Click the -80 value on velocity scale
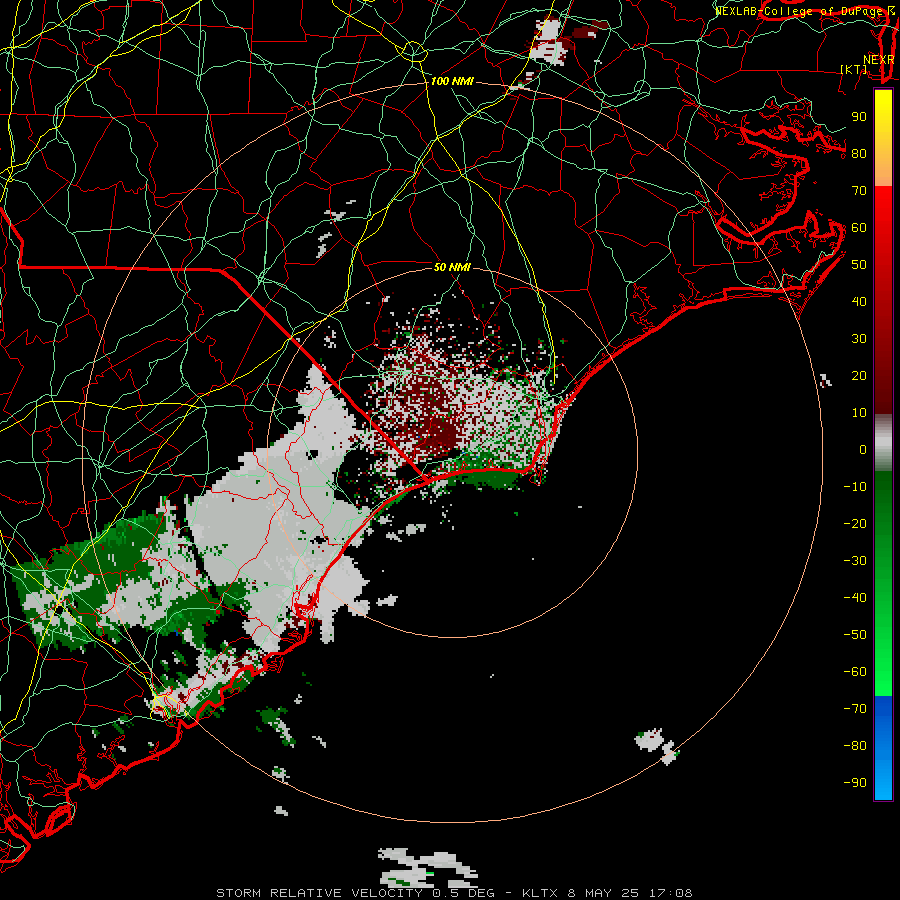900x900 pixels. point(855,746)
